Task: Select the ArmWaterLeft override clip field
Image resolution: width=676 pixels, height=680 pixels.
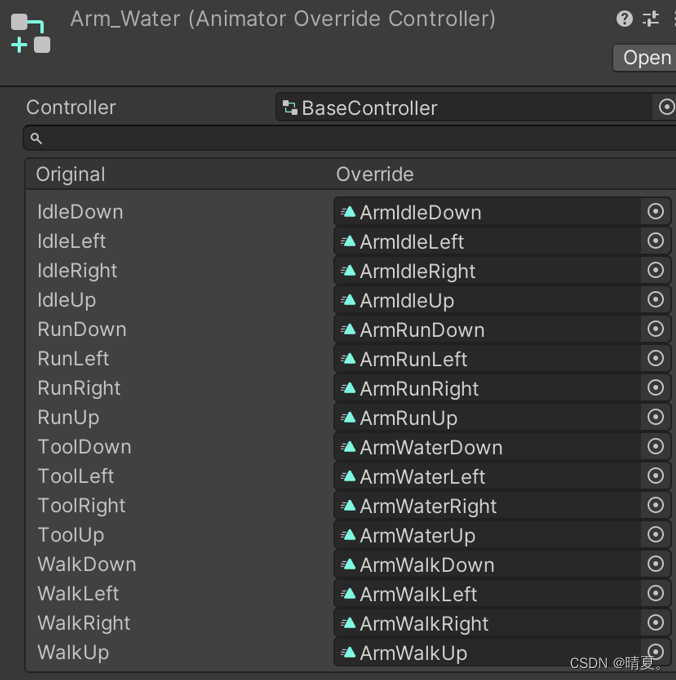Action: pyautogui.click(x=488, y=476)
